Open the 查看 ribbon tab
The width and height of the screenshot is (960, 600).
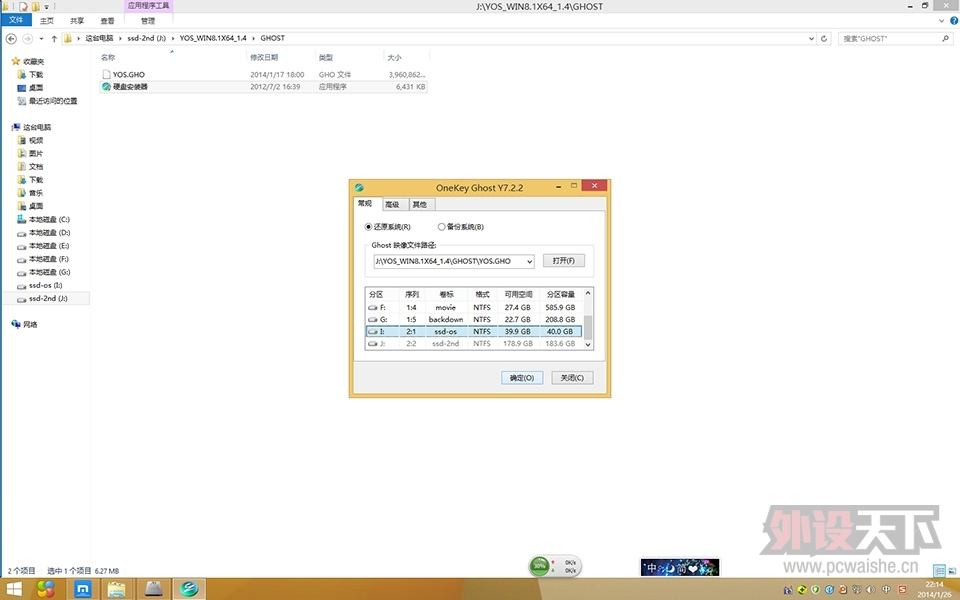(107, 21)
